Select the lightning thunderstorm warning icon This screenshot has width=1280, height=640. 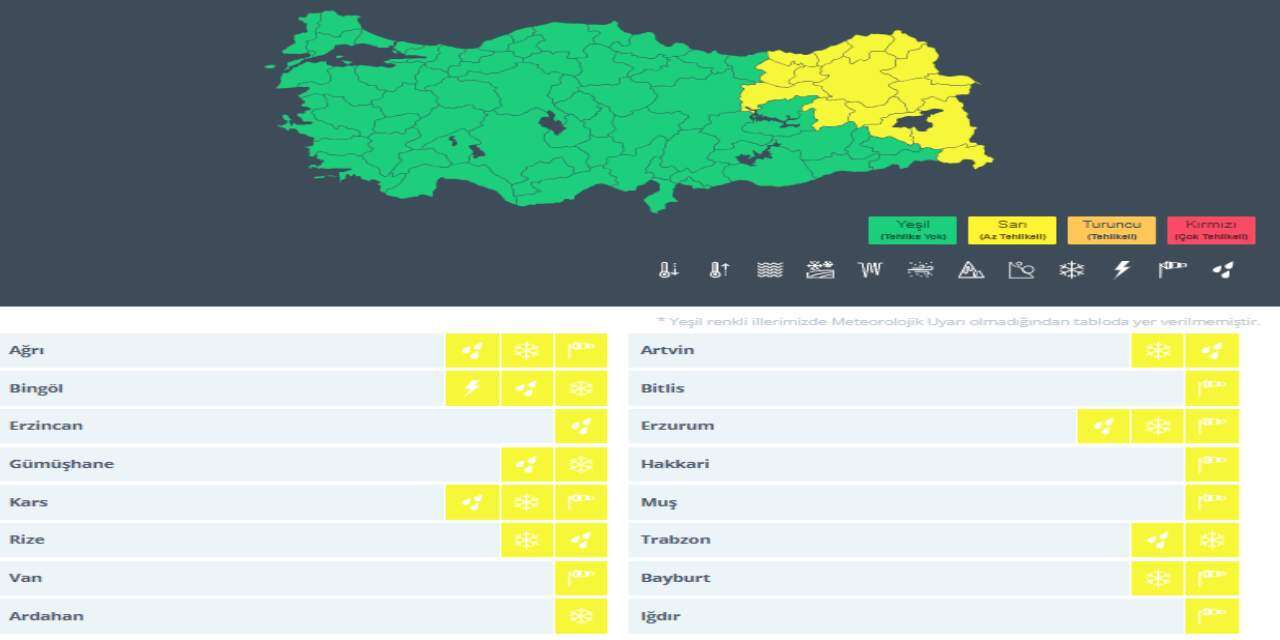tap(1120, 269)
